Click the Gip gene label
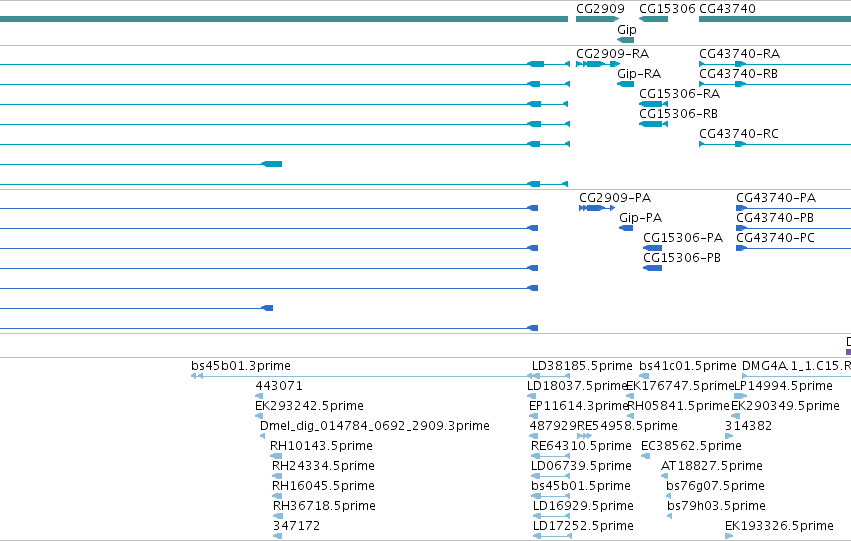Viewport: 851px width, 541px height. [x=627, y=30]
